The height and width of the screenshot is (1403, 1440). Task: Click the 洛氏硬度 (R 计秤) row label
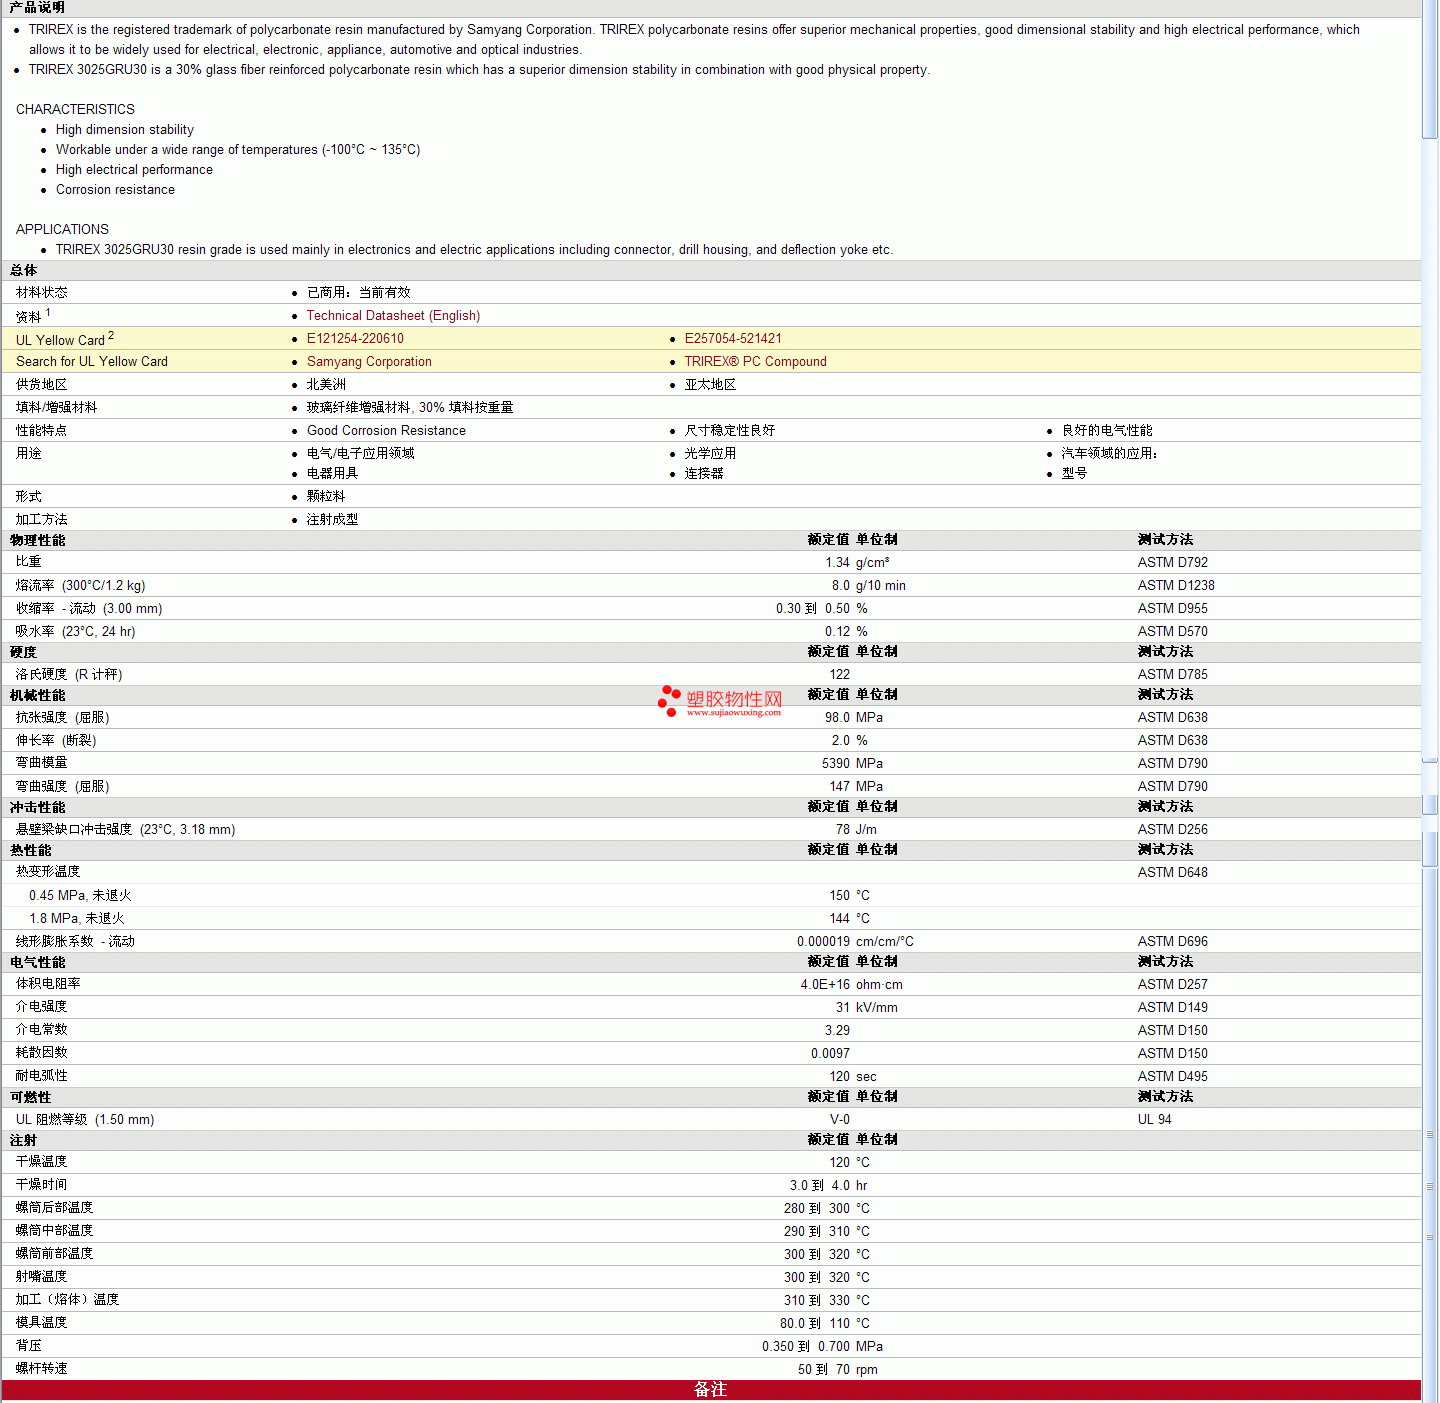click(69, 675)
